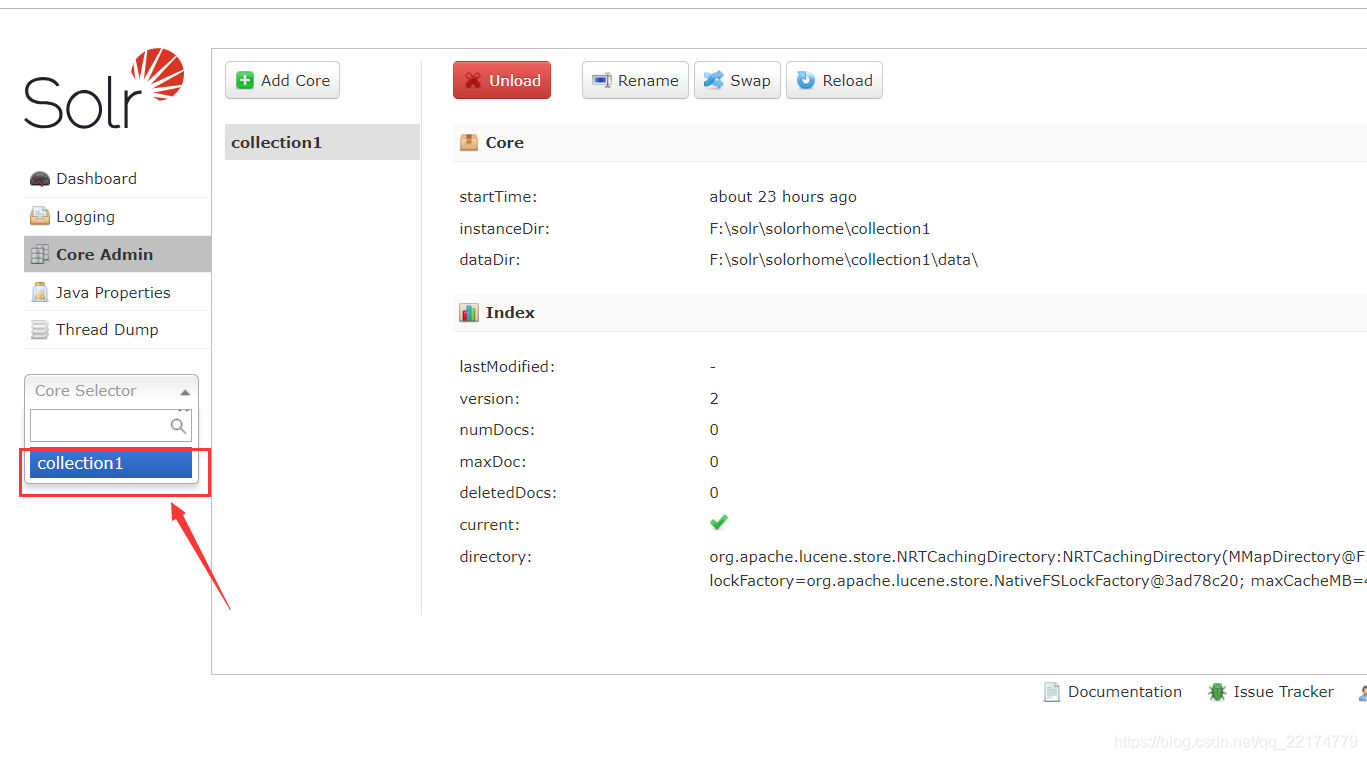Click the directory label

point(495,557)
